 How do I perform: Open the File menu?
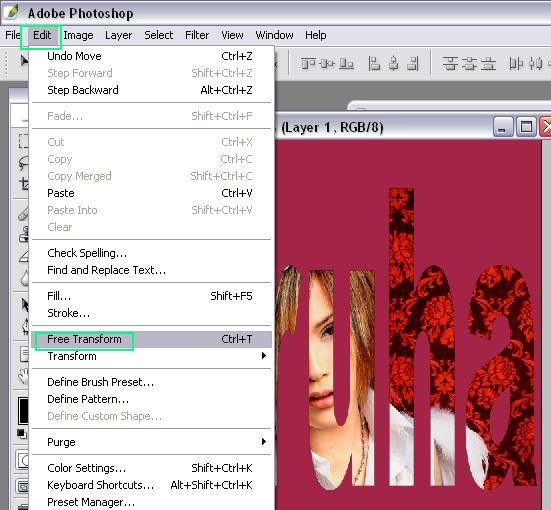(x=13, y=35)
